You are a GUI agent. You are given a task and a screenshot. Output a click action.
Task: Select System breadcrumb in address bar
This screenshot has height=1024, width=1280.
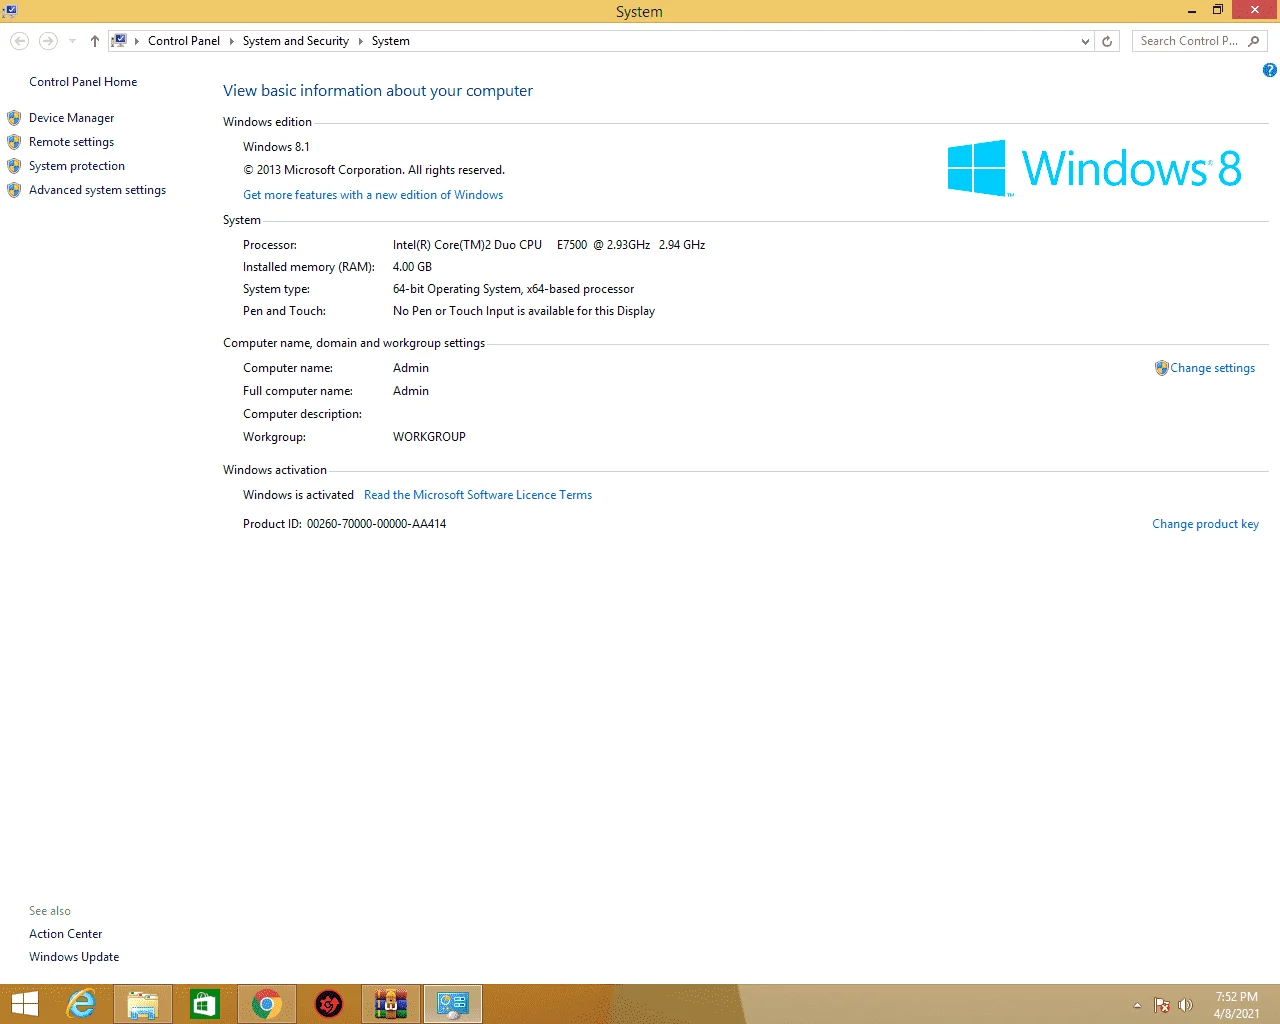click(391, 41)
